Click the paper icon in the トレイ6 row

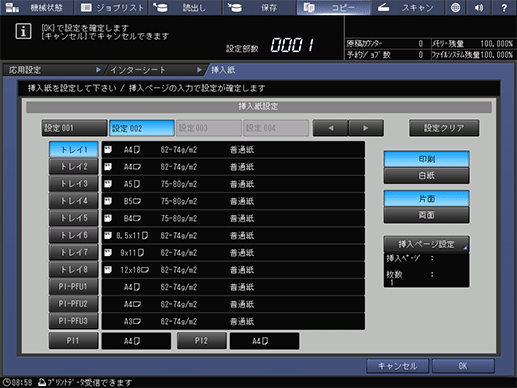point(108,236)
